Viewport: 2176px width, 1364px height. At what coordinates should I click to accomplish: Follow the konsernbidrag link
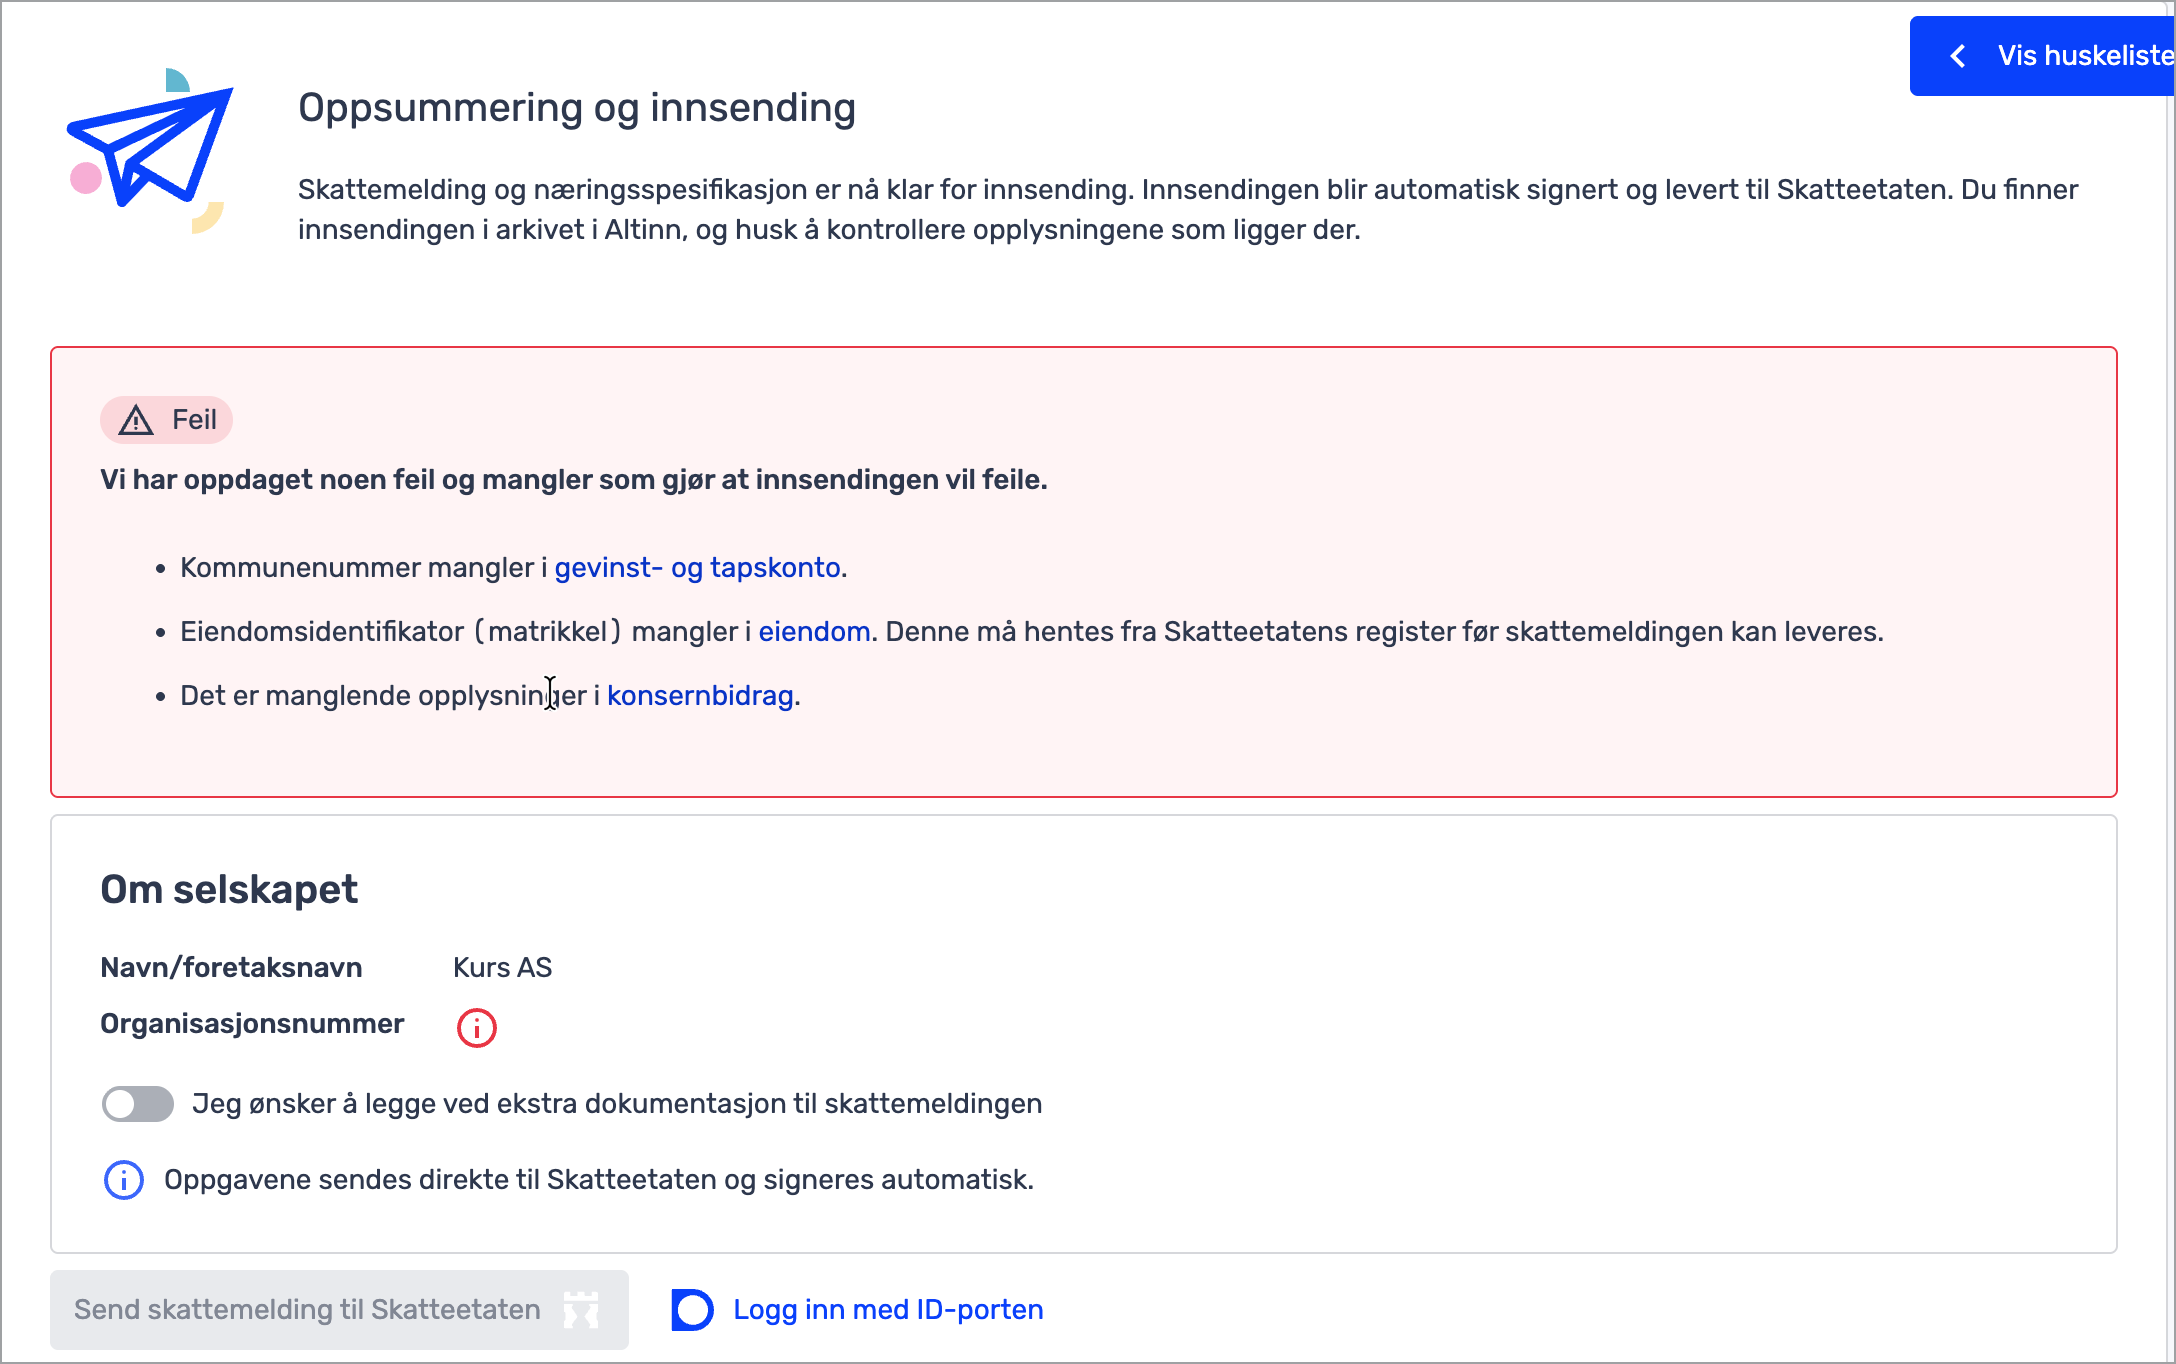[700, 696]
